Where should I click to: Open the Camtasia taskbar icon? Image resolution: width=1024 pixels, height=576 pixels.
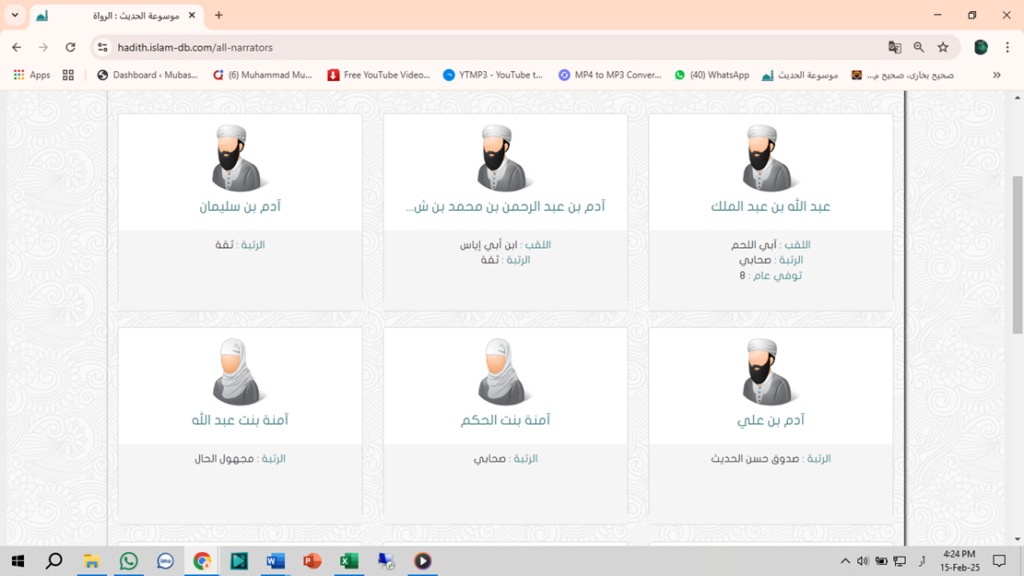click(x=239, y=561)
